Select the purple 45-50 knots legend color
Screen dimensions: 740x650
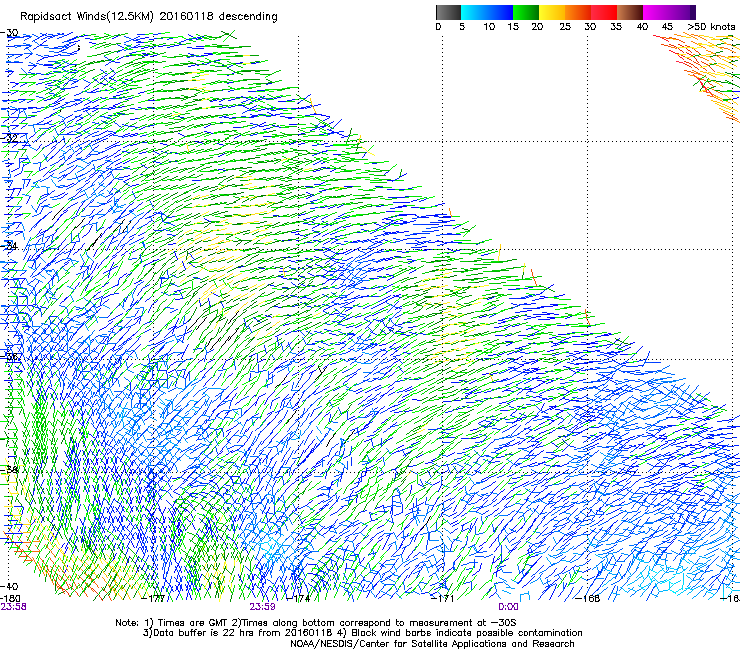[682, 12]
